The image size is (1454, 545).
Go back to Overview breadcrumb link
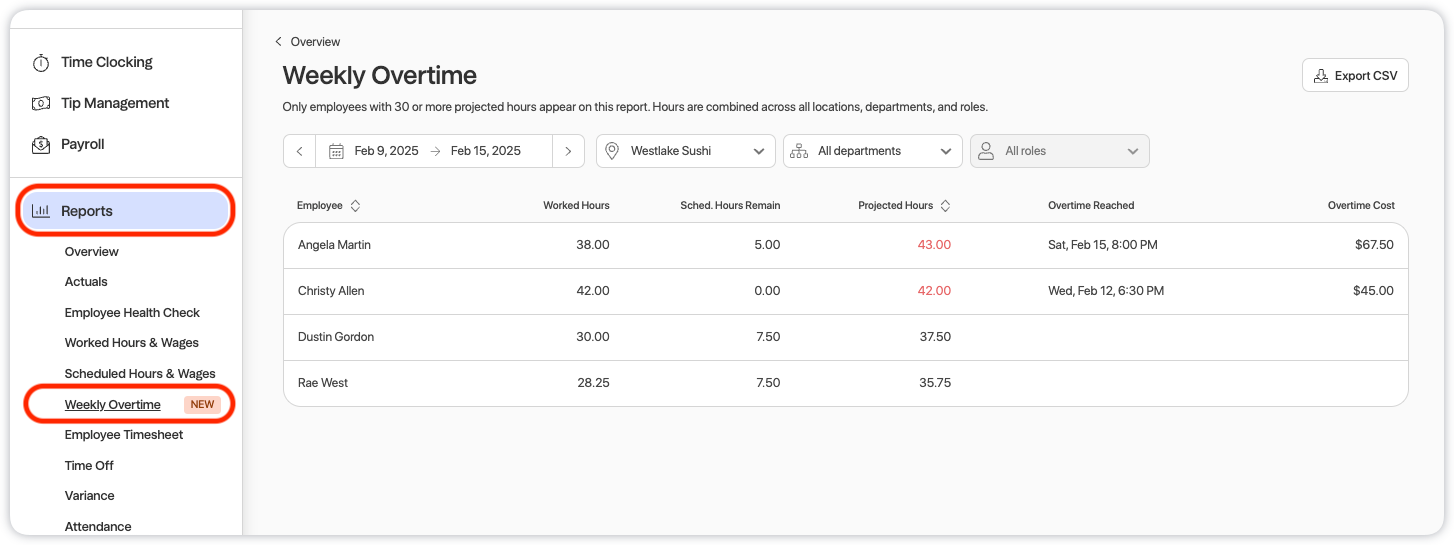pos(314,42)
